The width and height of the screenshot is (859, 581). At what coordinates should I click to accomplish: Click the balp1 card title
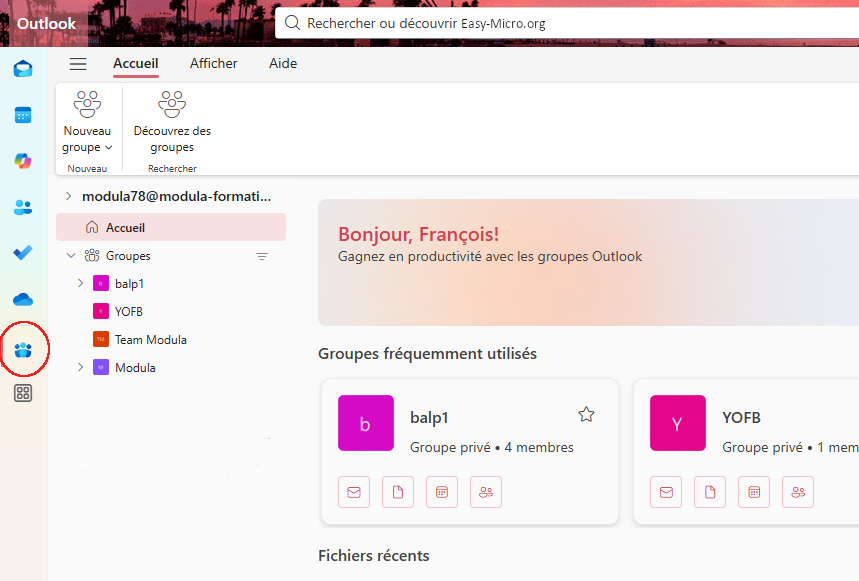[430, 418]
